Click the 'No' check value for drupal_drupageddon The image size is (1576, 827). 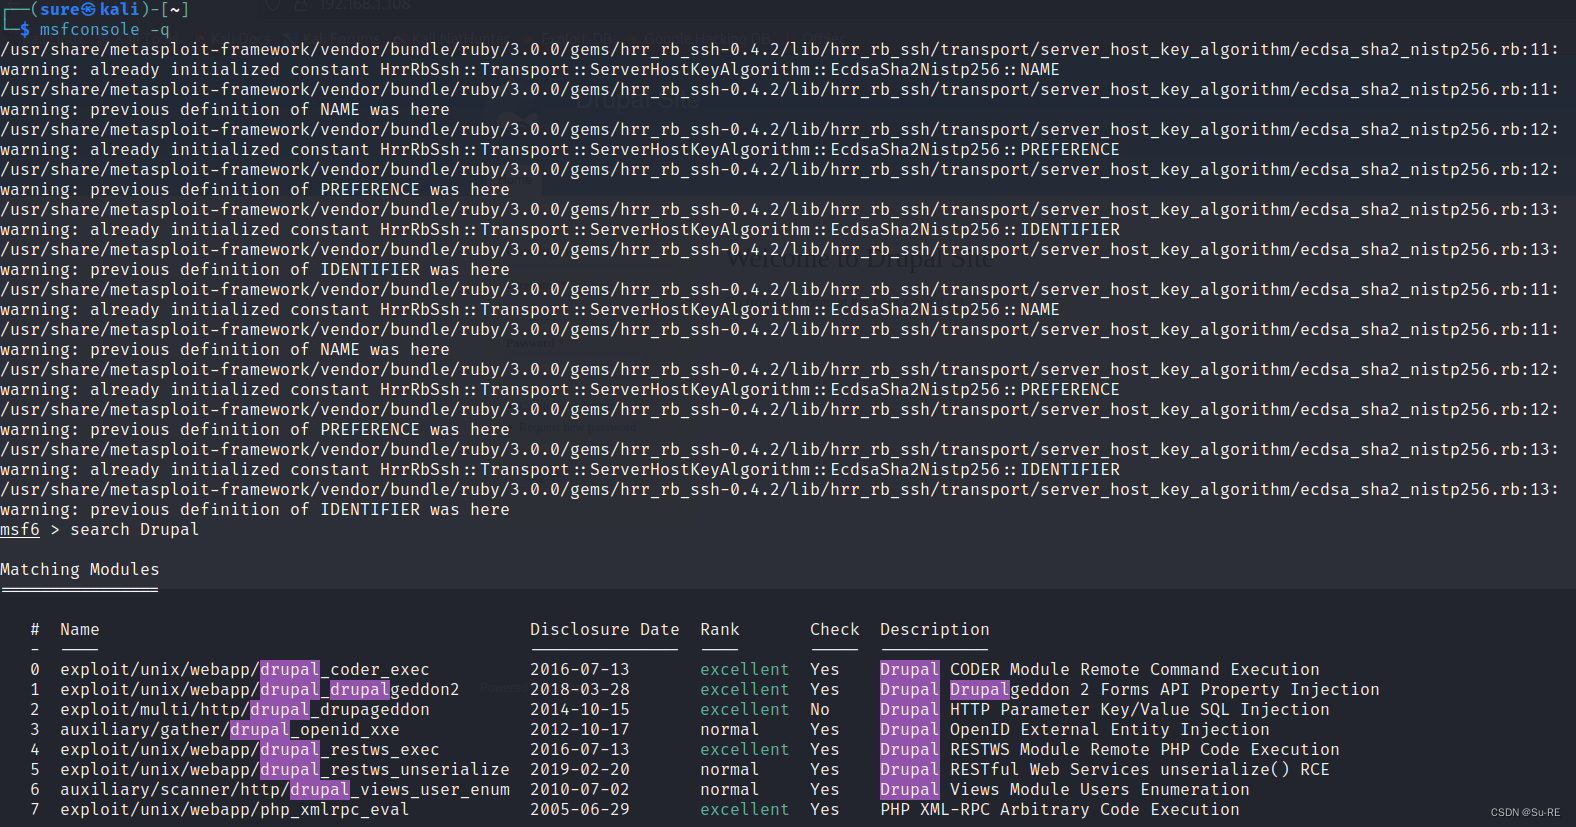820,709
